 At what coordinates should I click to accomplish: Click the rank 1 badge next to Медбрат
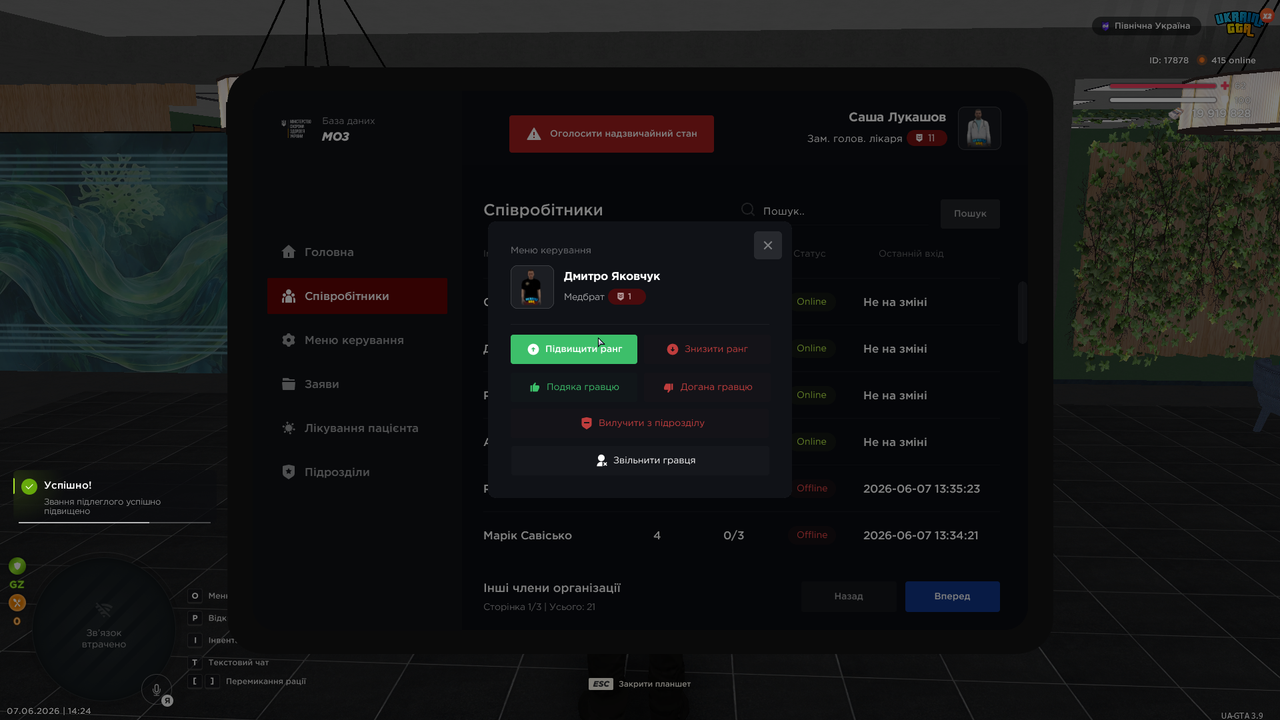point(627,297)
